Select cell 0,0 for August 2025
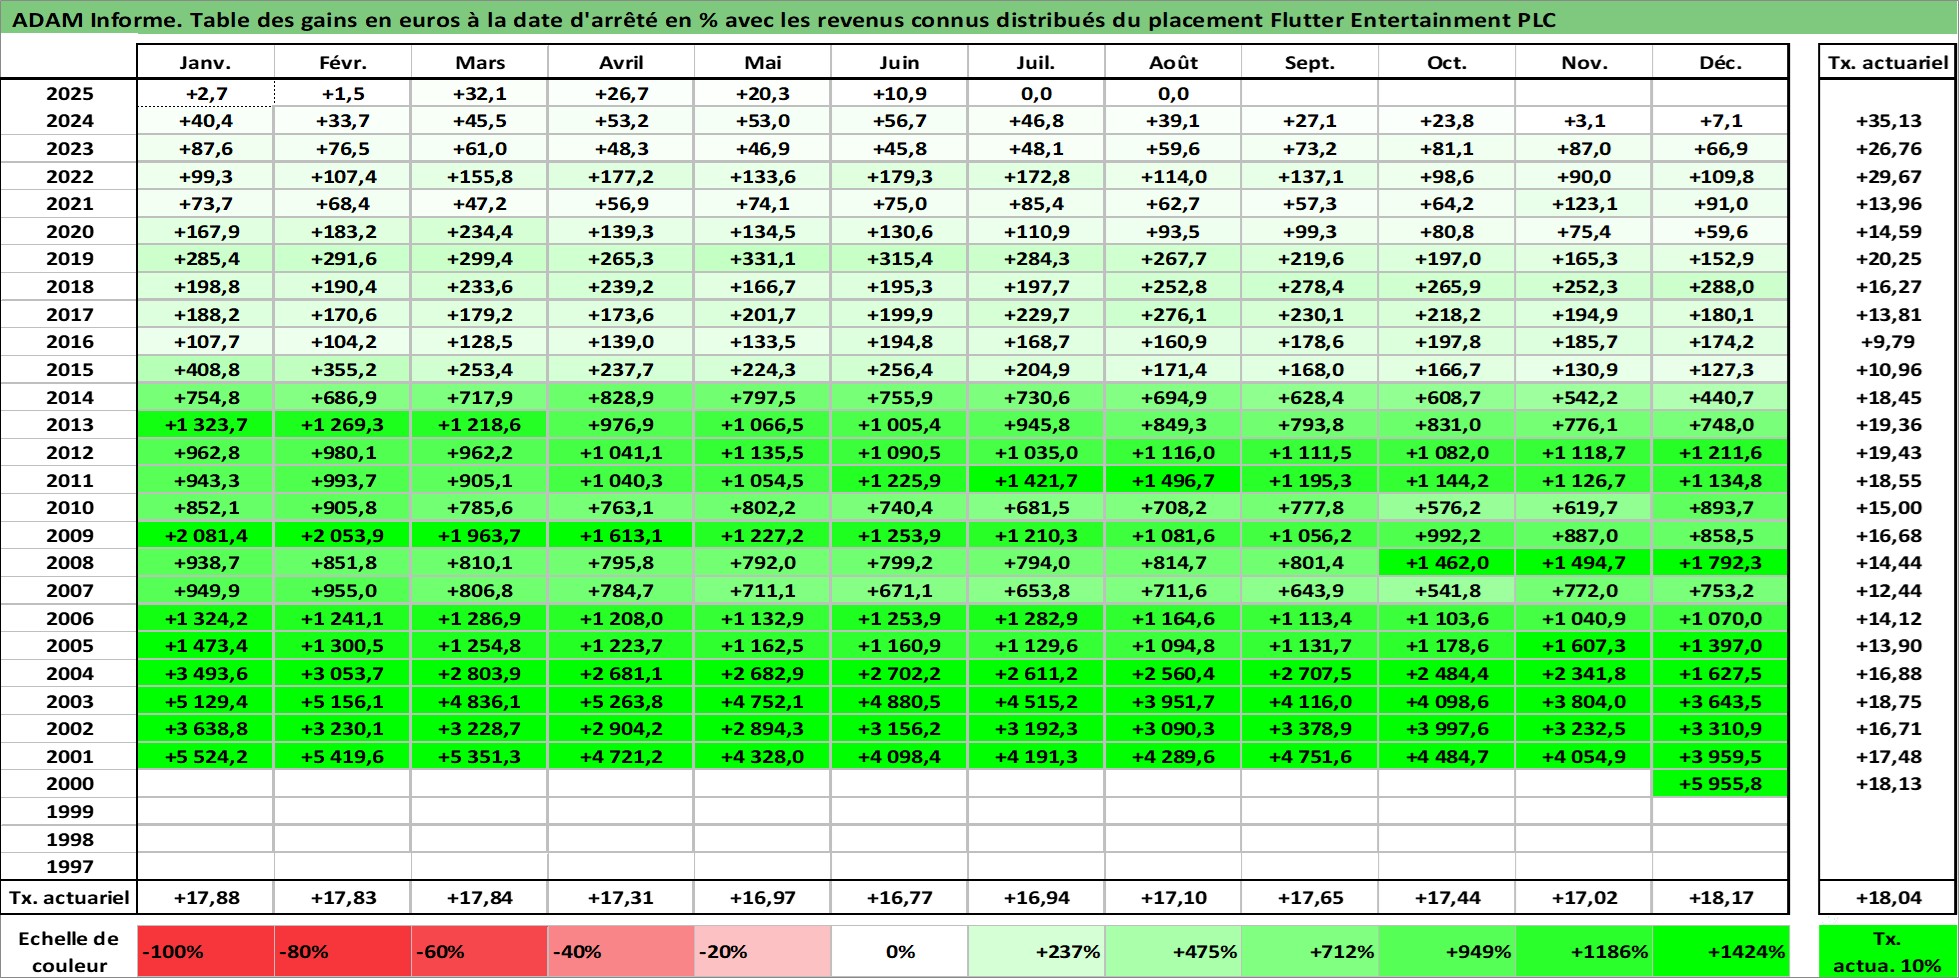Image resolution: width=1959 pixels, height=978 pixels. [1173, 93]
